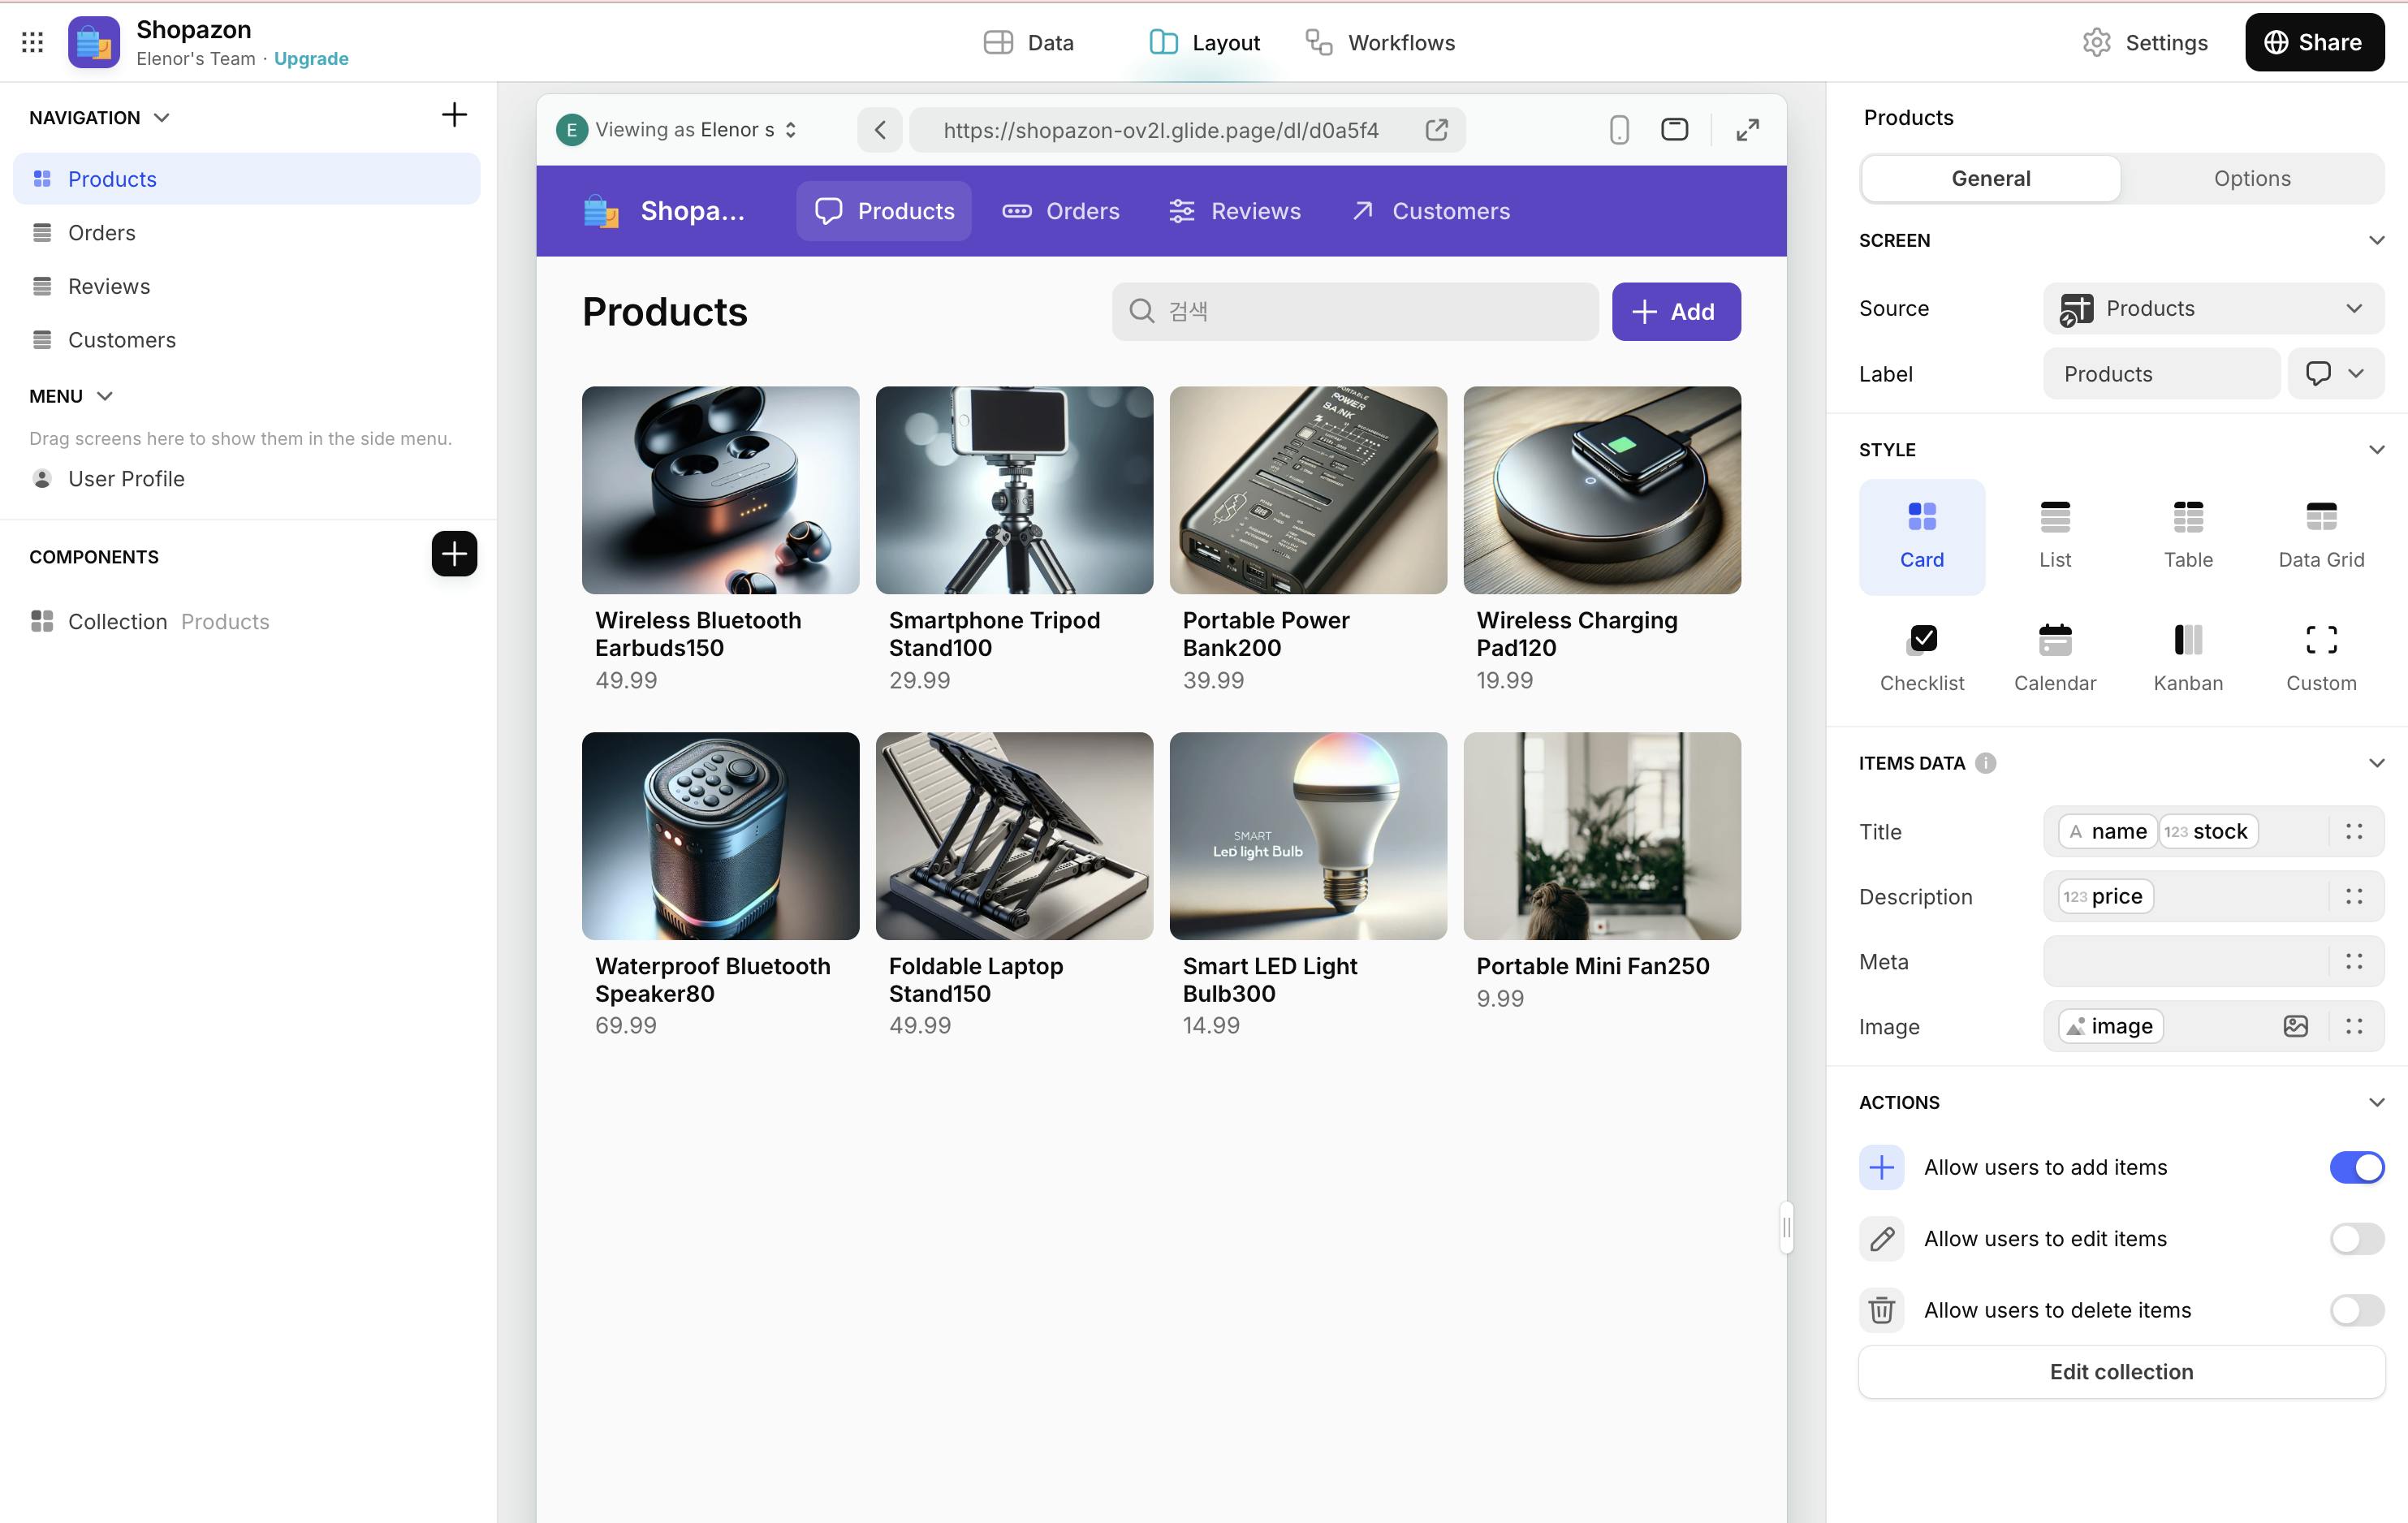Choose the Calendar collection style

(2054, 656)
